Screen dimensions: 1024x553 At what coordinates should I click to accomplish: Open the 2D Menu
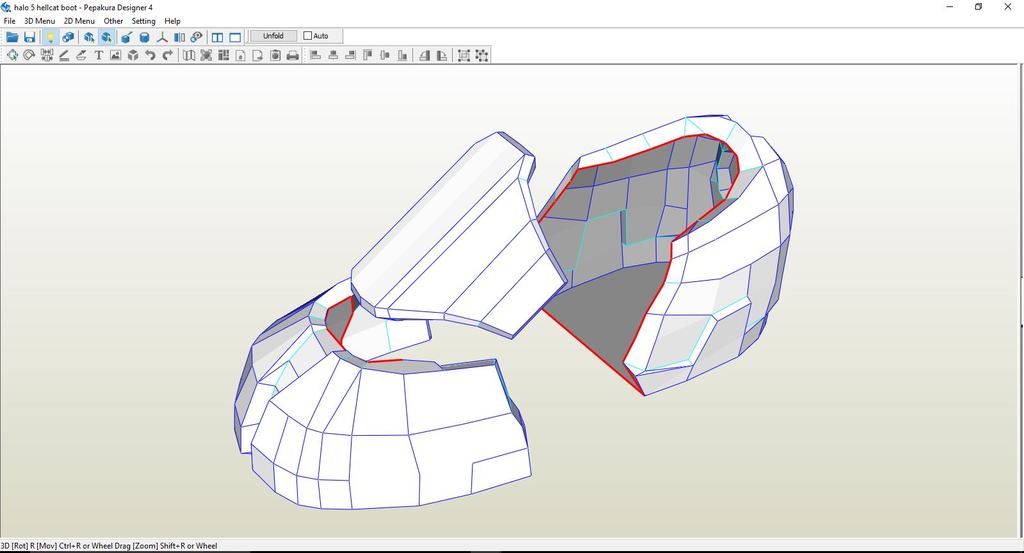click(79, 21)
